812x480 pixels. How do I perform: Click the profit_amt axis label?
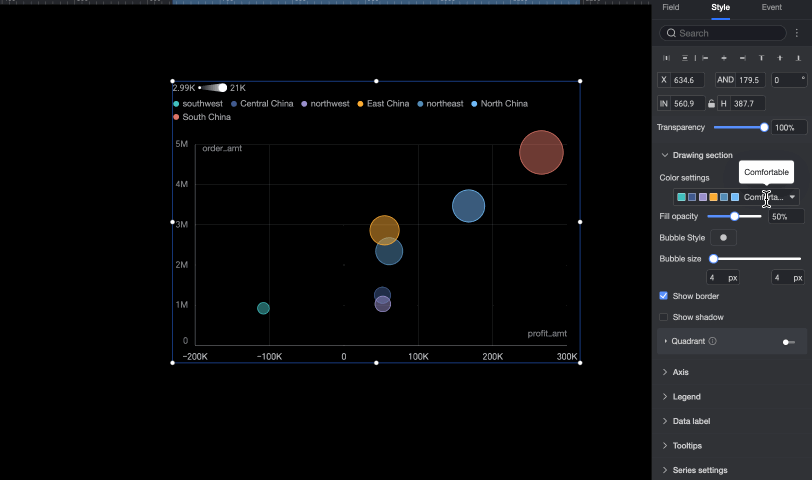(547, 333)
